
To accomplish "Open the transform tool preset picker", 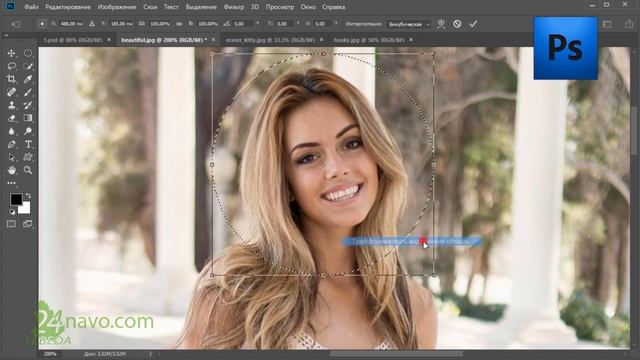I will click(16, 24).
